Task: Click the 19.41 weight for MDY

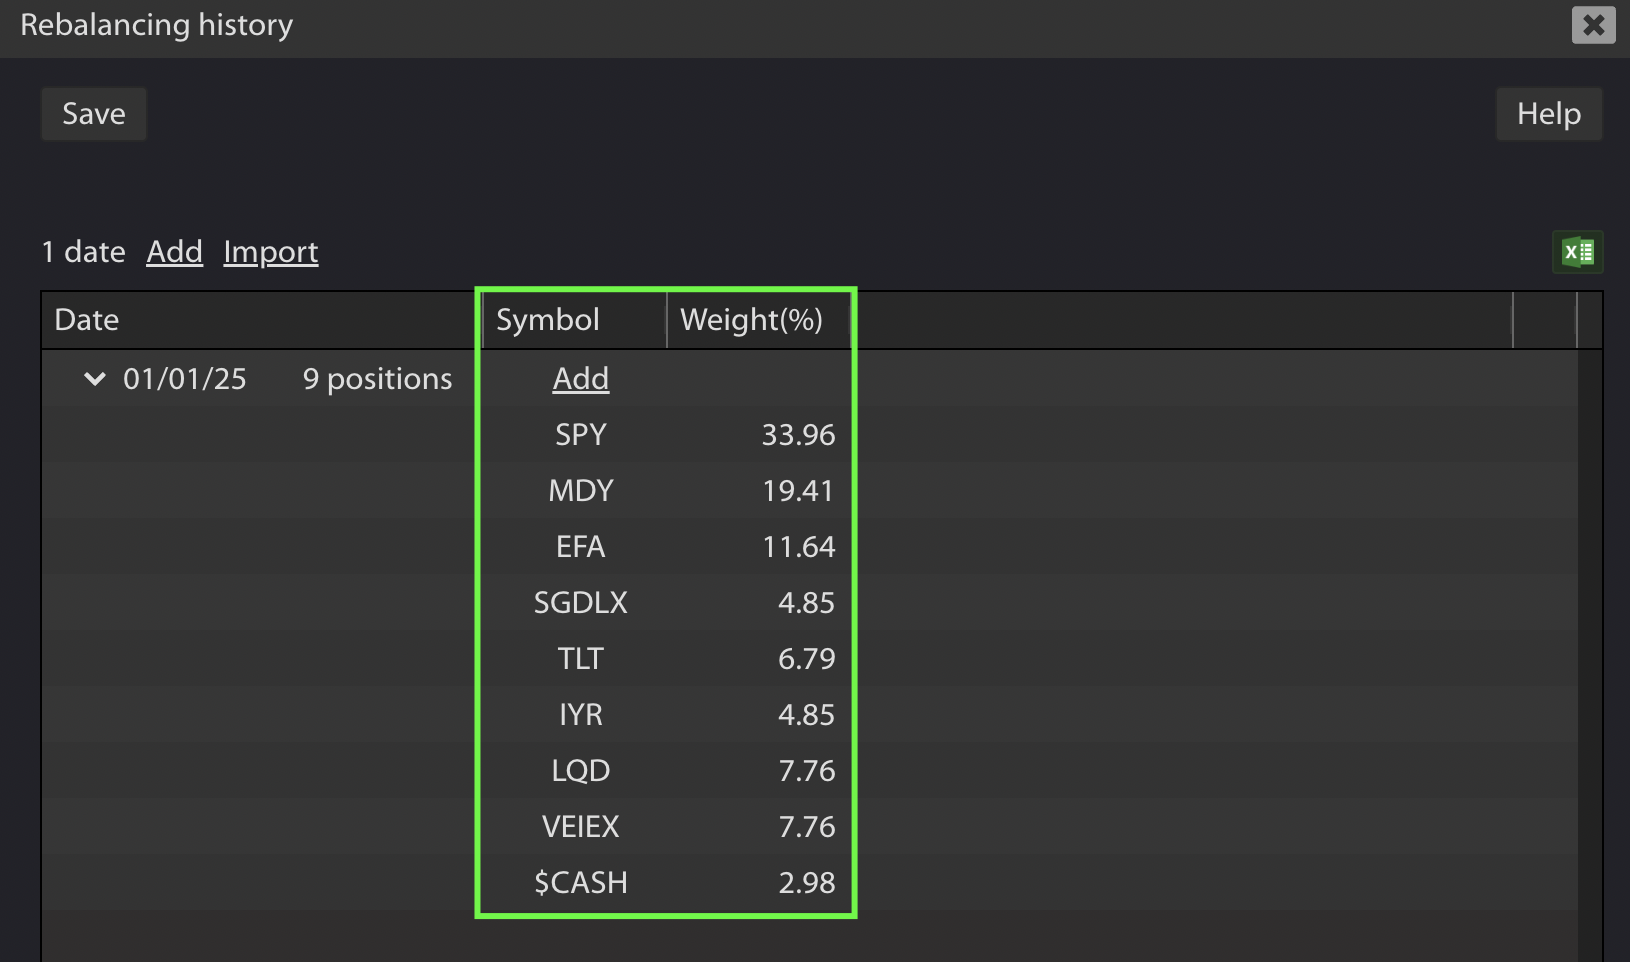Action: pos(798,491)
